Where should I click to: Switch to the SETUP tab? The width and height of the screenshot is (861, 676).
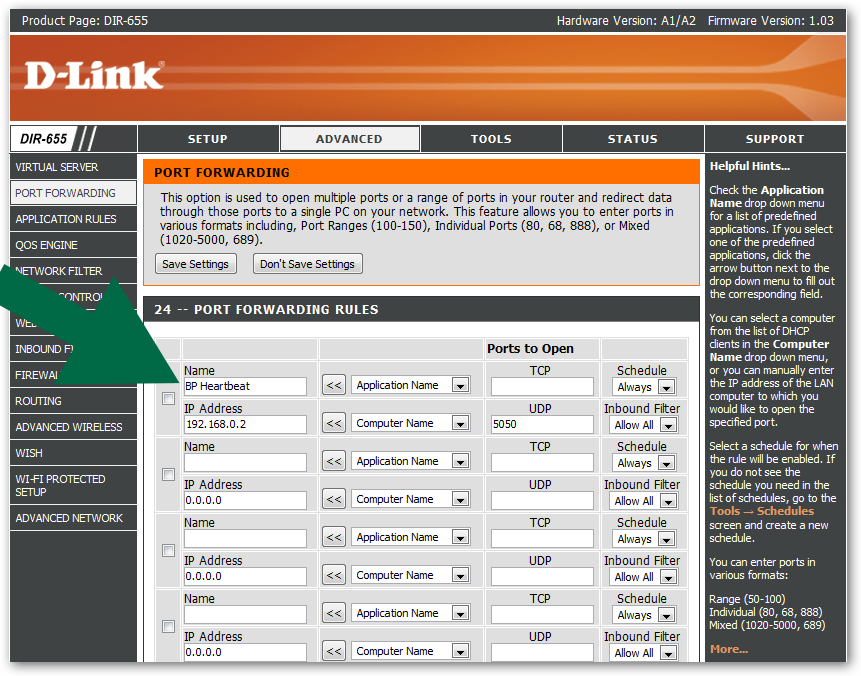(208, 139)
